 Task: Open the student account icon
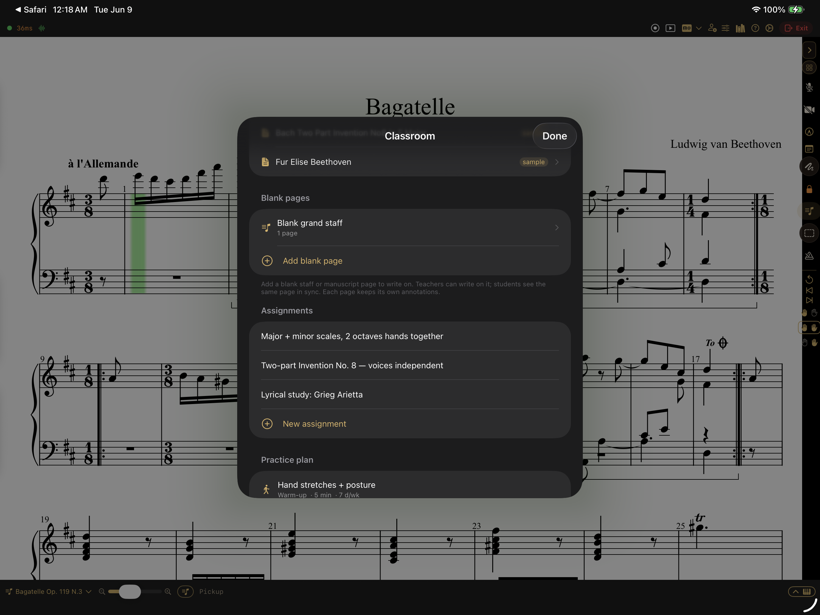click(712, 28)
